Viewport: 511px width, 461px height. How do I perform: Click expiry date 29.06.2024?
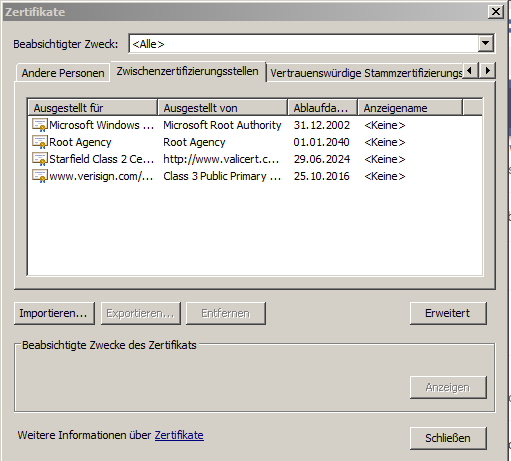(x=322, y=159)
